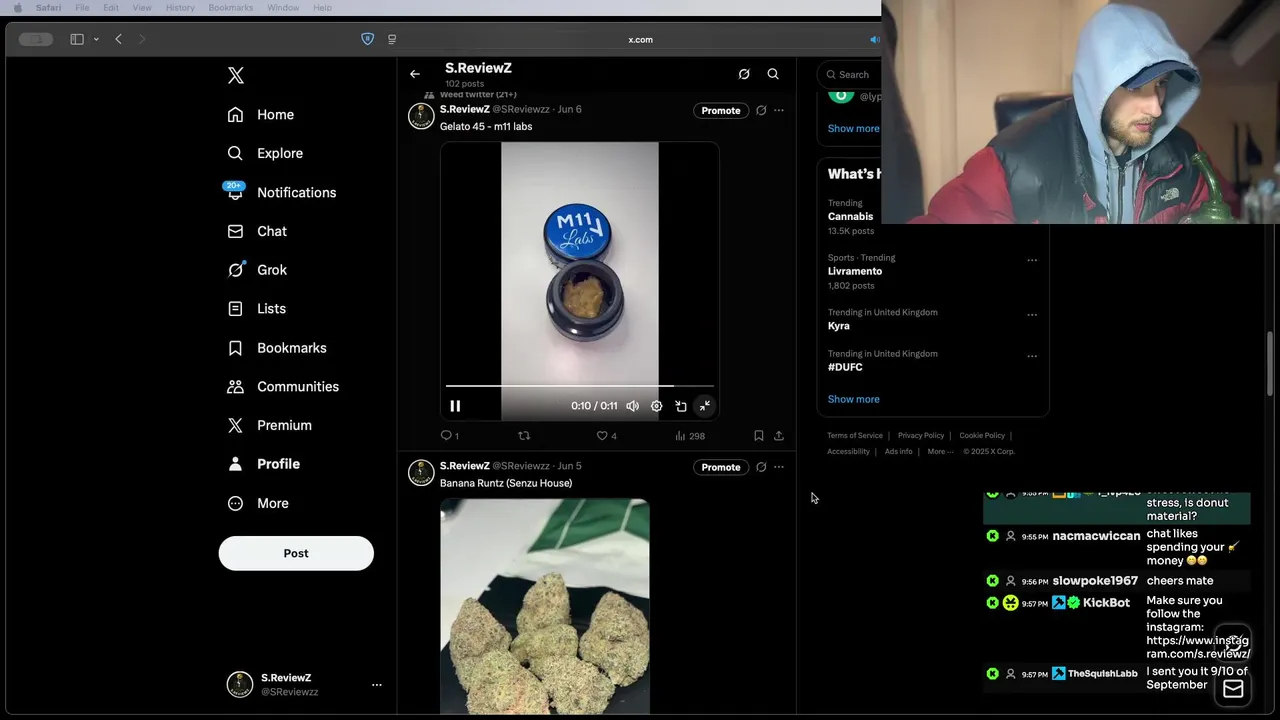Open Safari reader page icon

click(392, 39)
